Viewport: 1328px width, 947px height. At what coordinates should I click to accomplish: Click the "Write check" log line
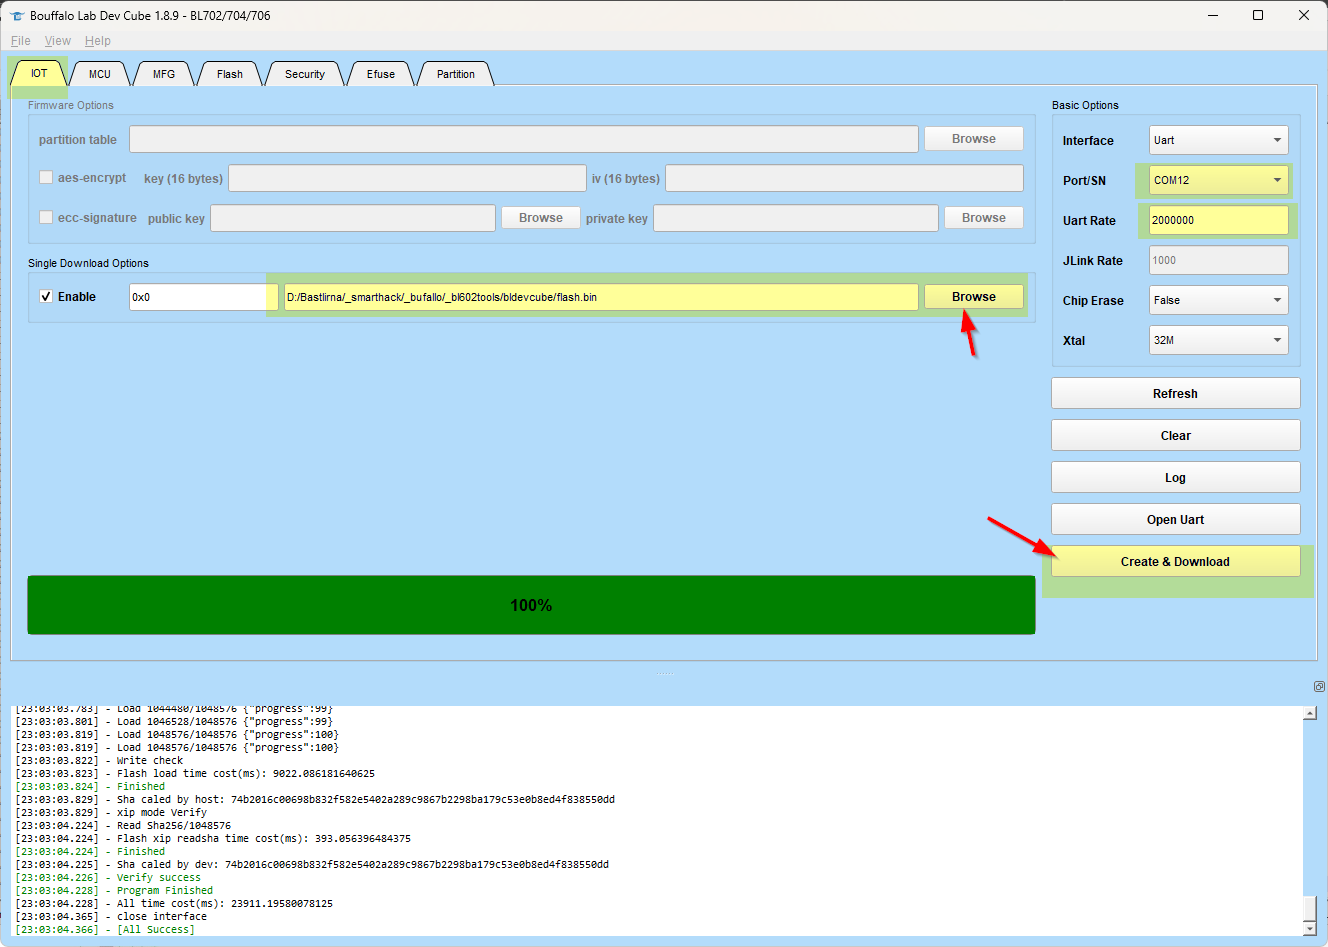click(x=99, y=761)
